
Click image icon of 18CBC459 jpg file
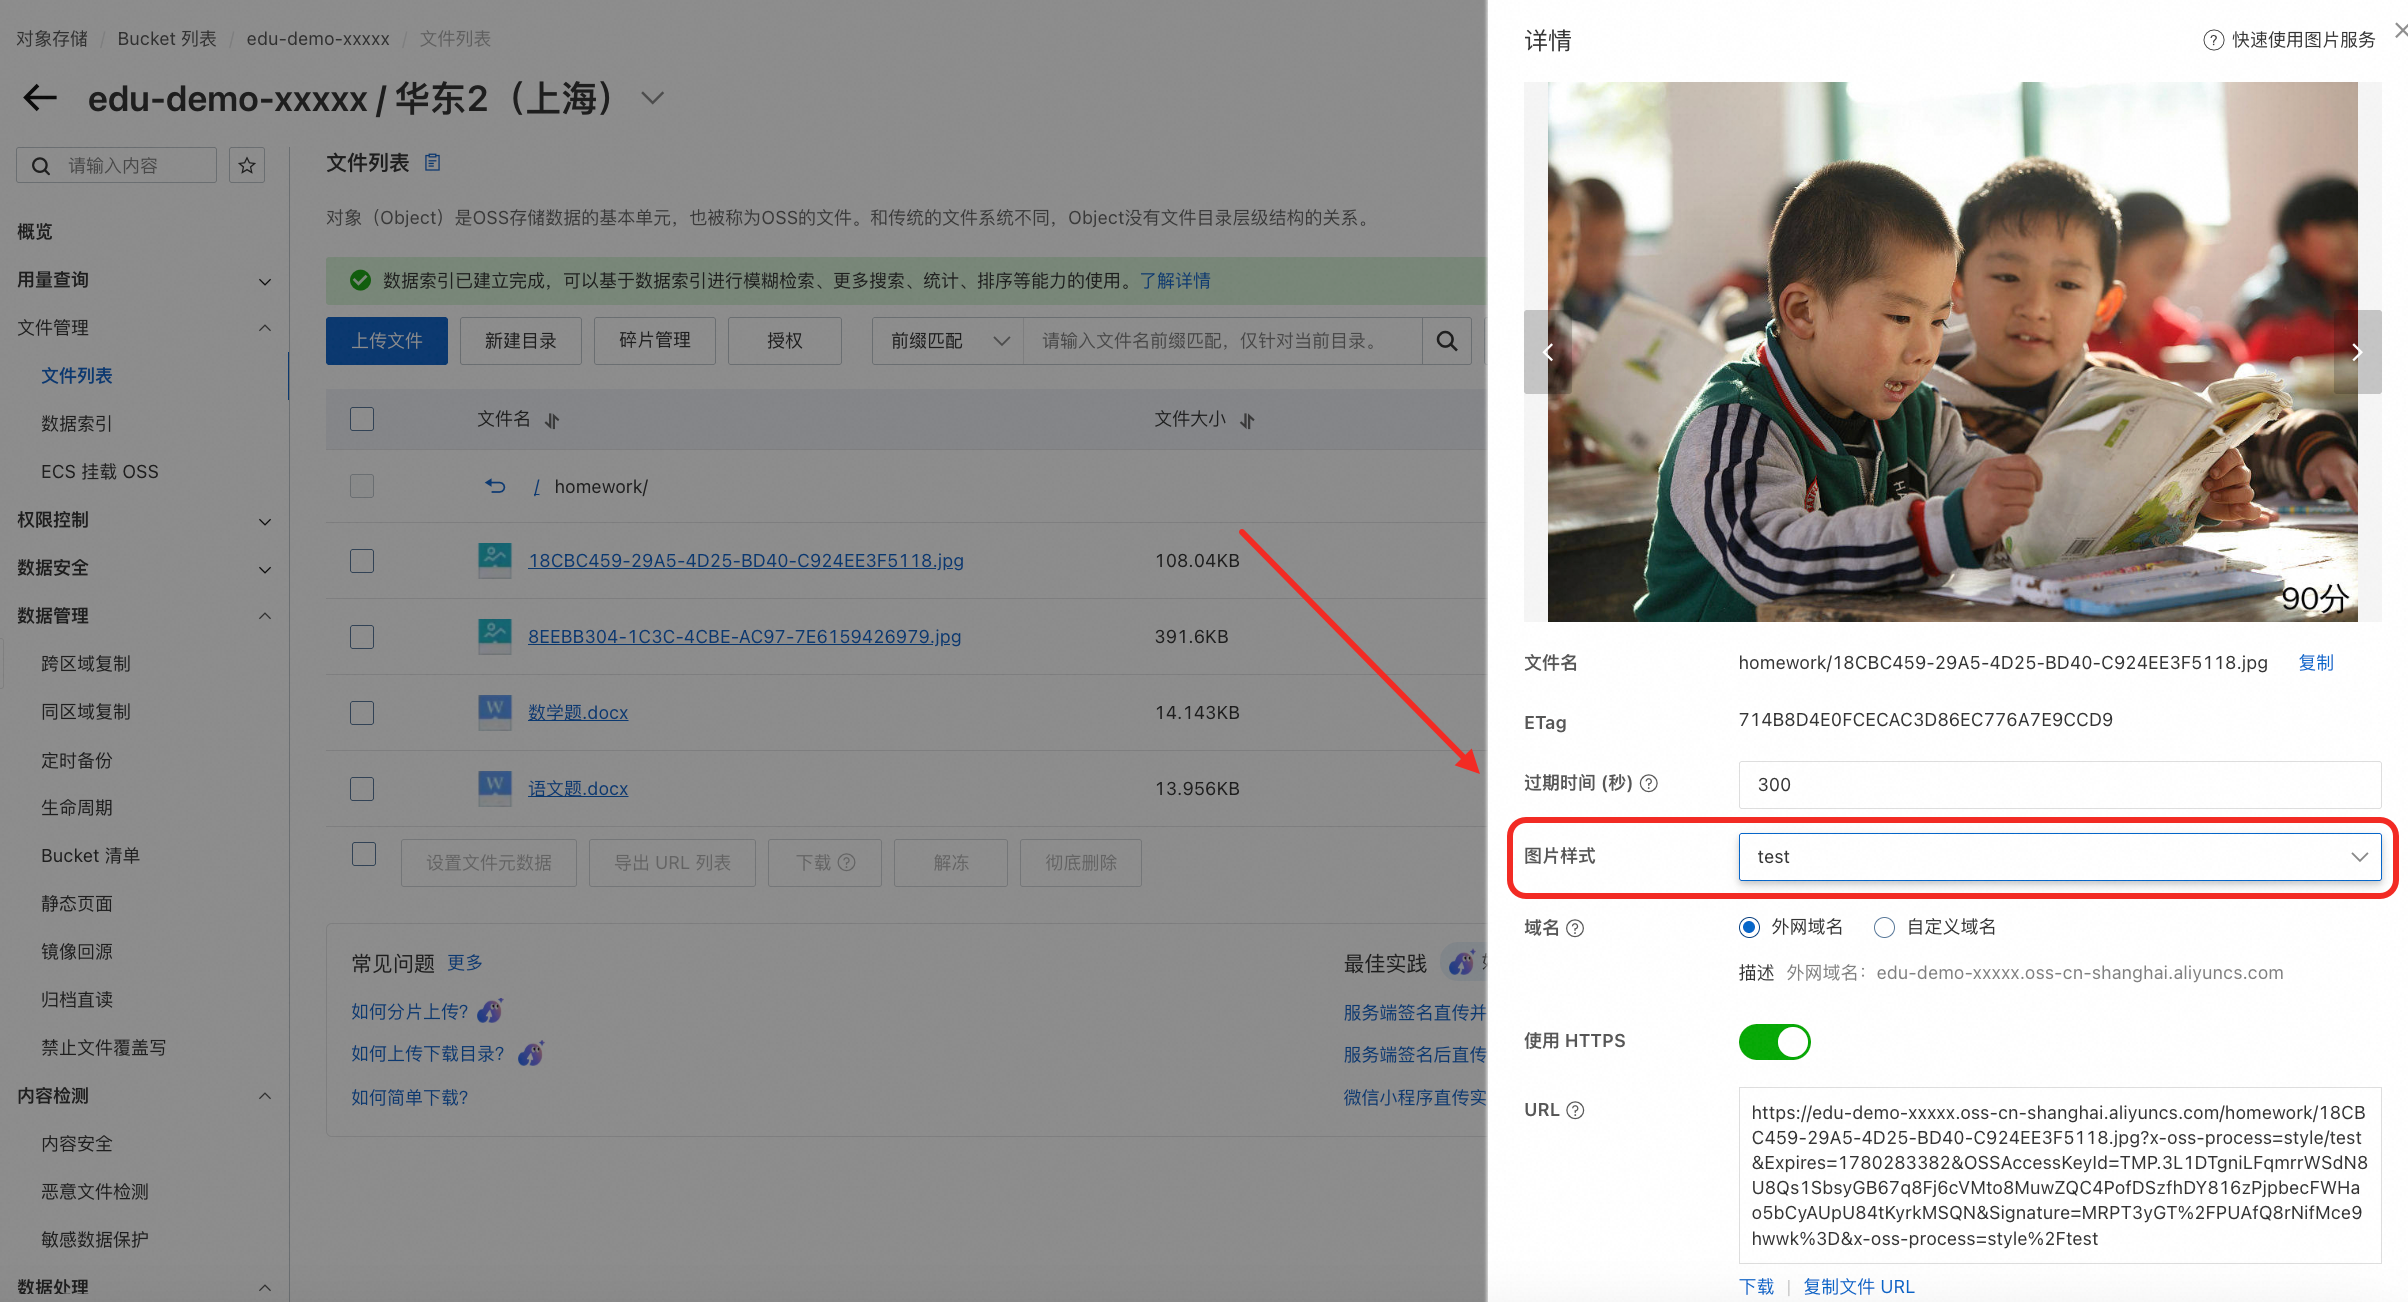[495, 560]
